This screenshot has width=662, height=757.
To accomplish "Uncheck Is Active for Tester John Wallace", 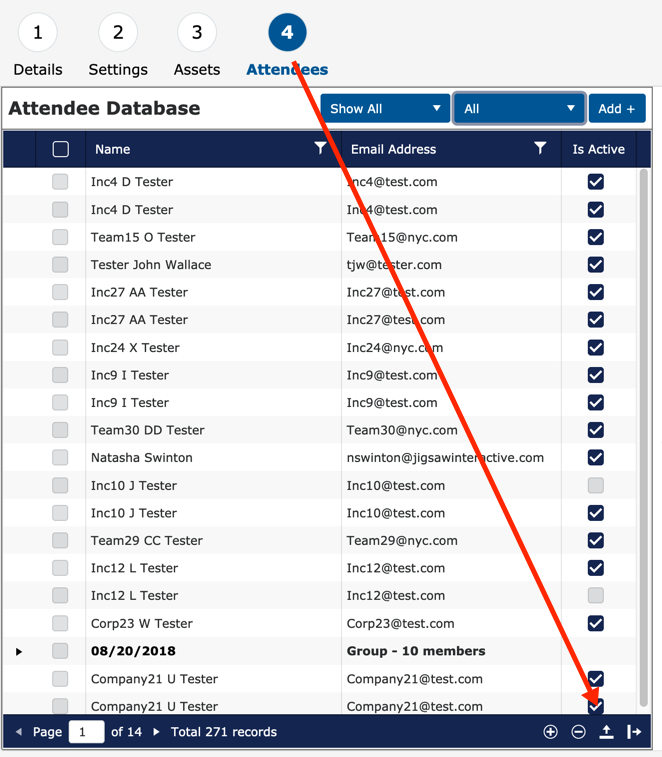I will (x=596, y=265).
